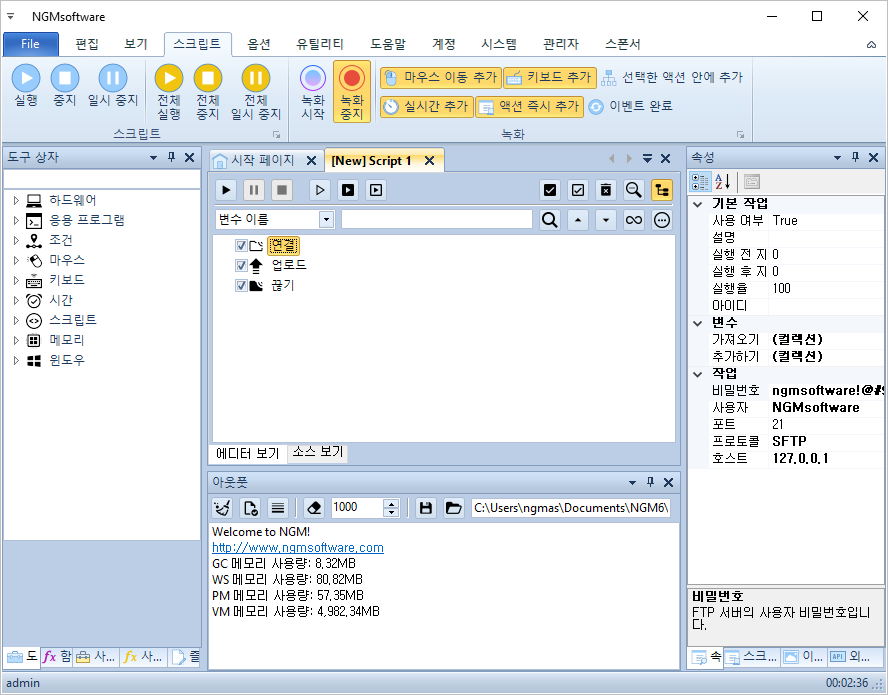888x695 pixels.
Task: Click the toolbox search input field
Action: tap(103, 179)
